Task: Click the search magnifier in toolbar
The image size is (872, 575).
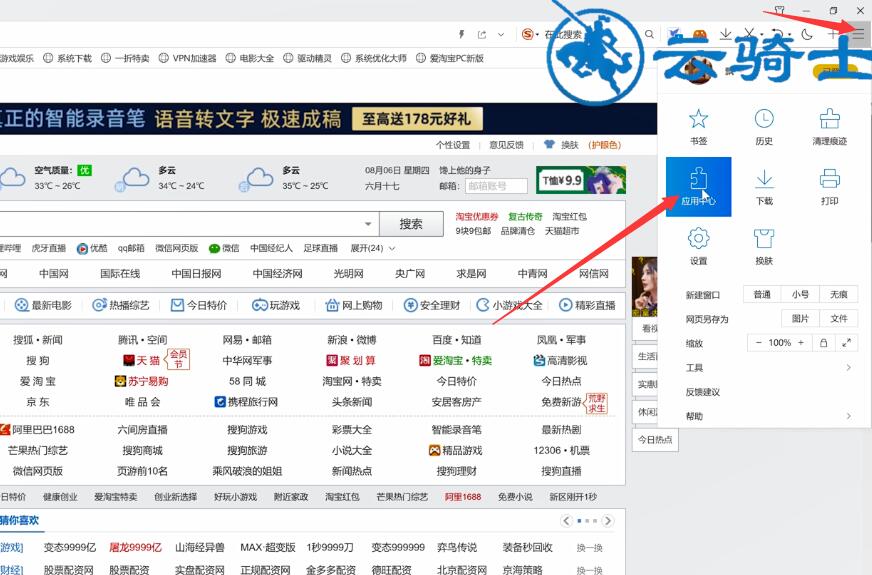Action: [x=649, y=34]
